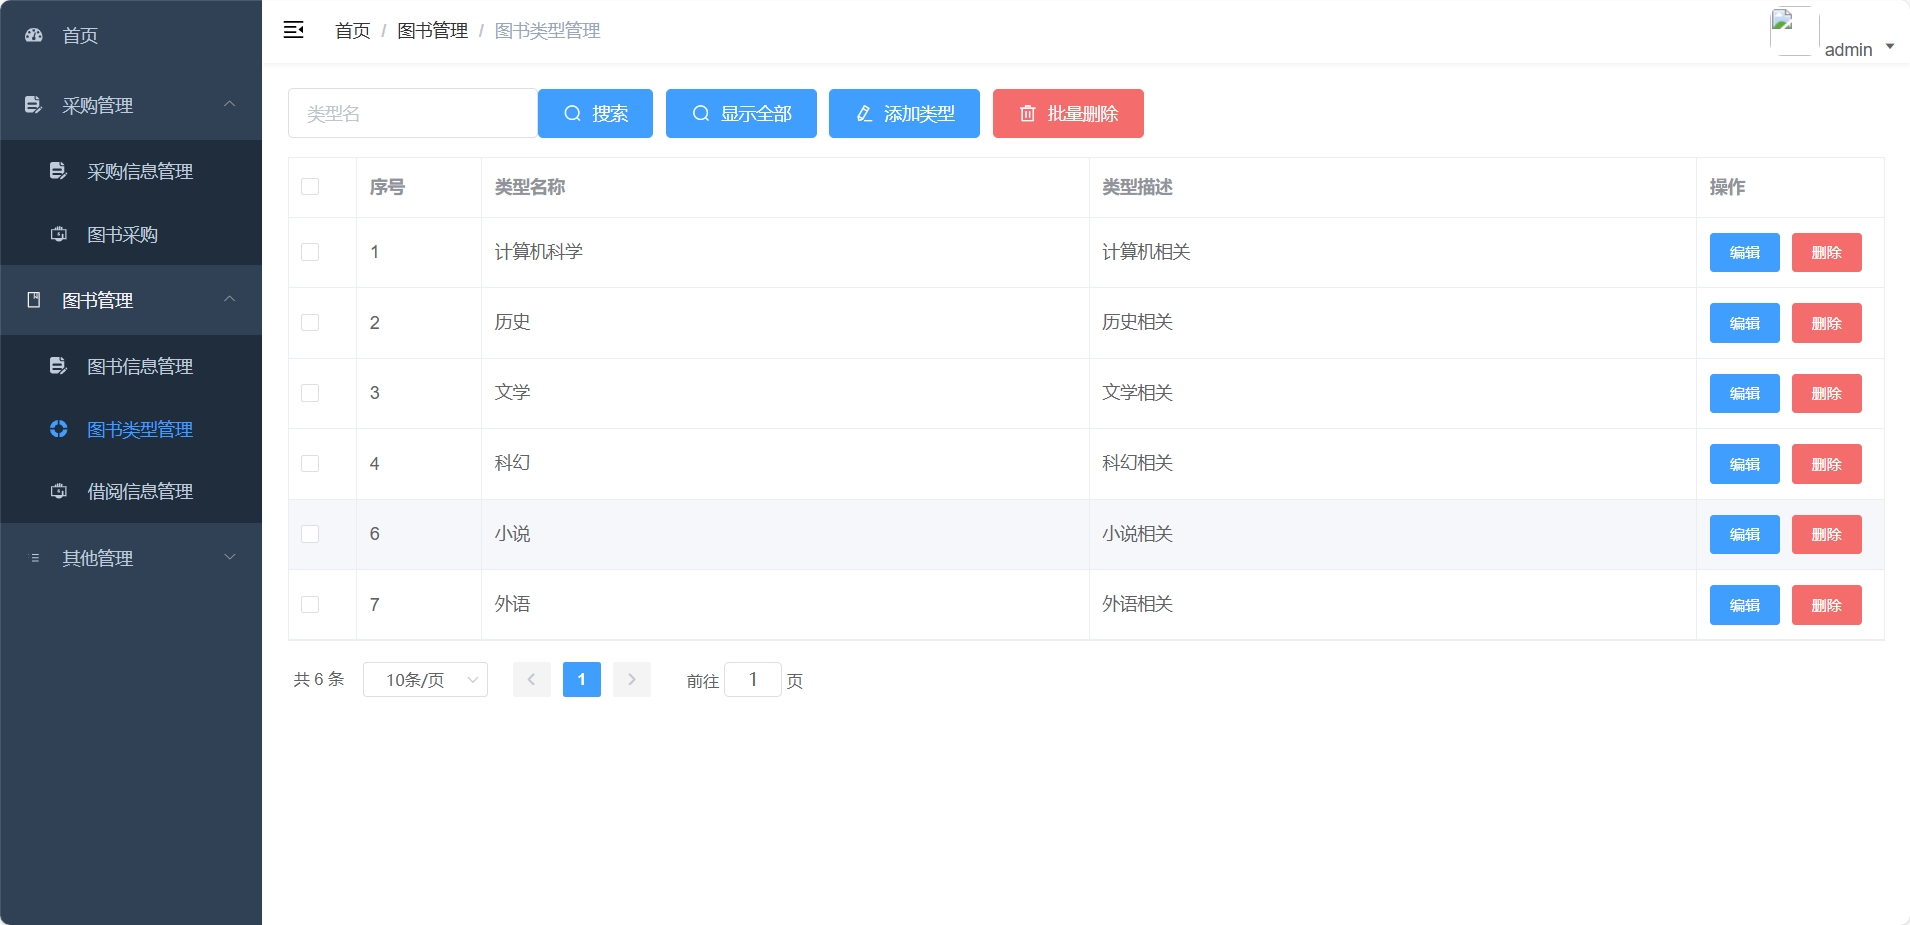Collapse the 图书管理 submenu chevron

(x=230, y=299)
